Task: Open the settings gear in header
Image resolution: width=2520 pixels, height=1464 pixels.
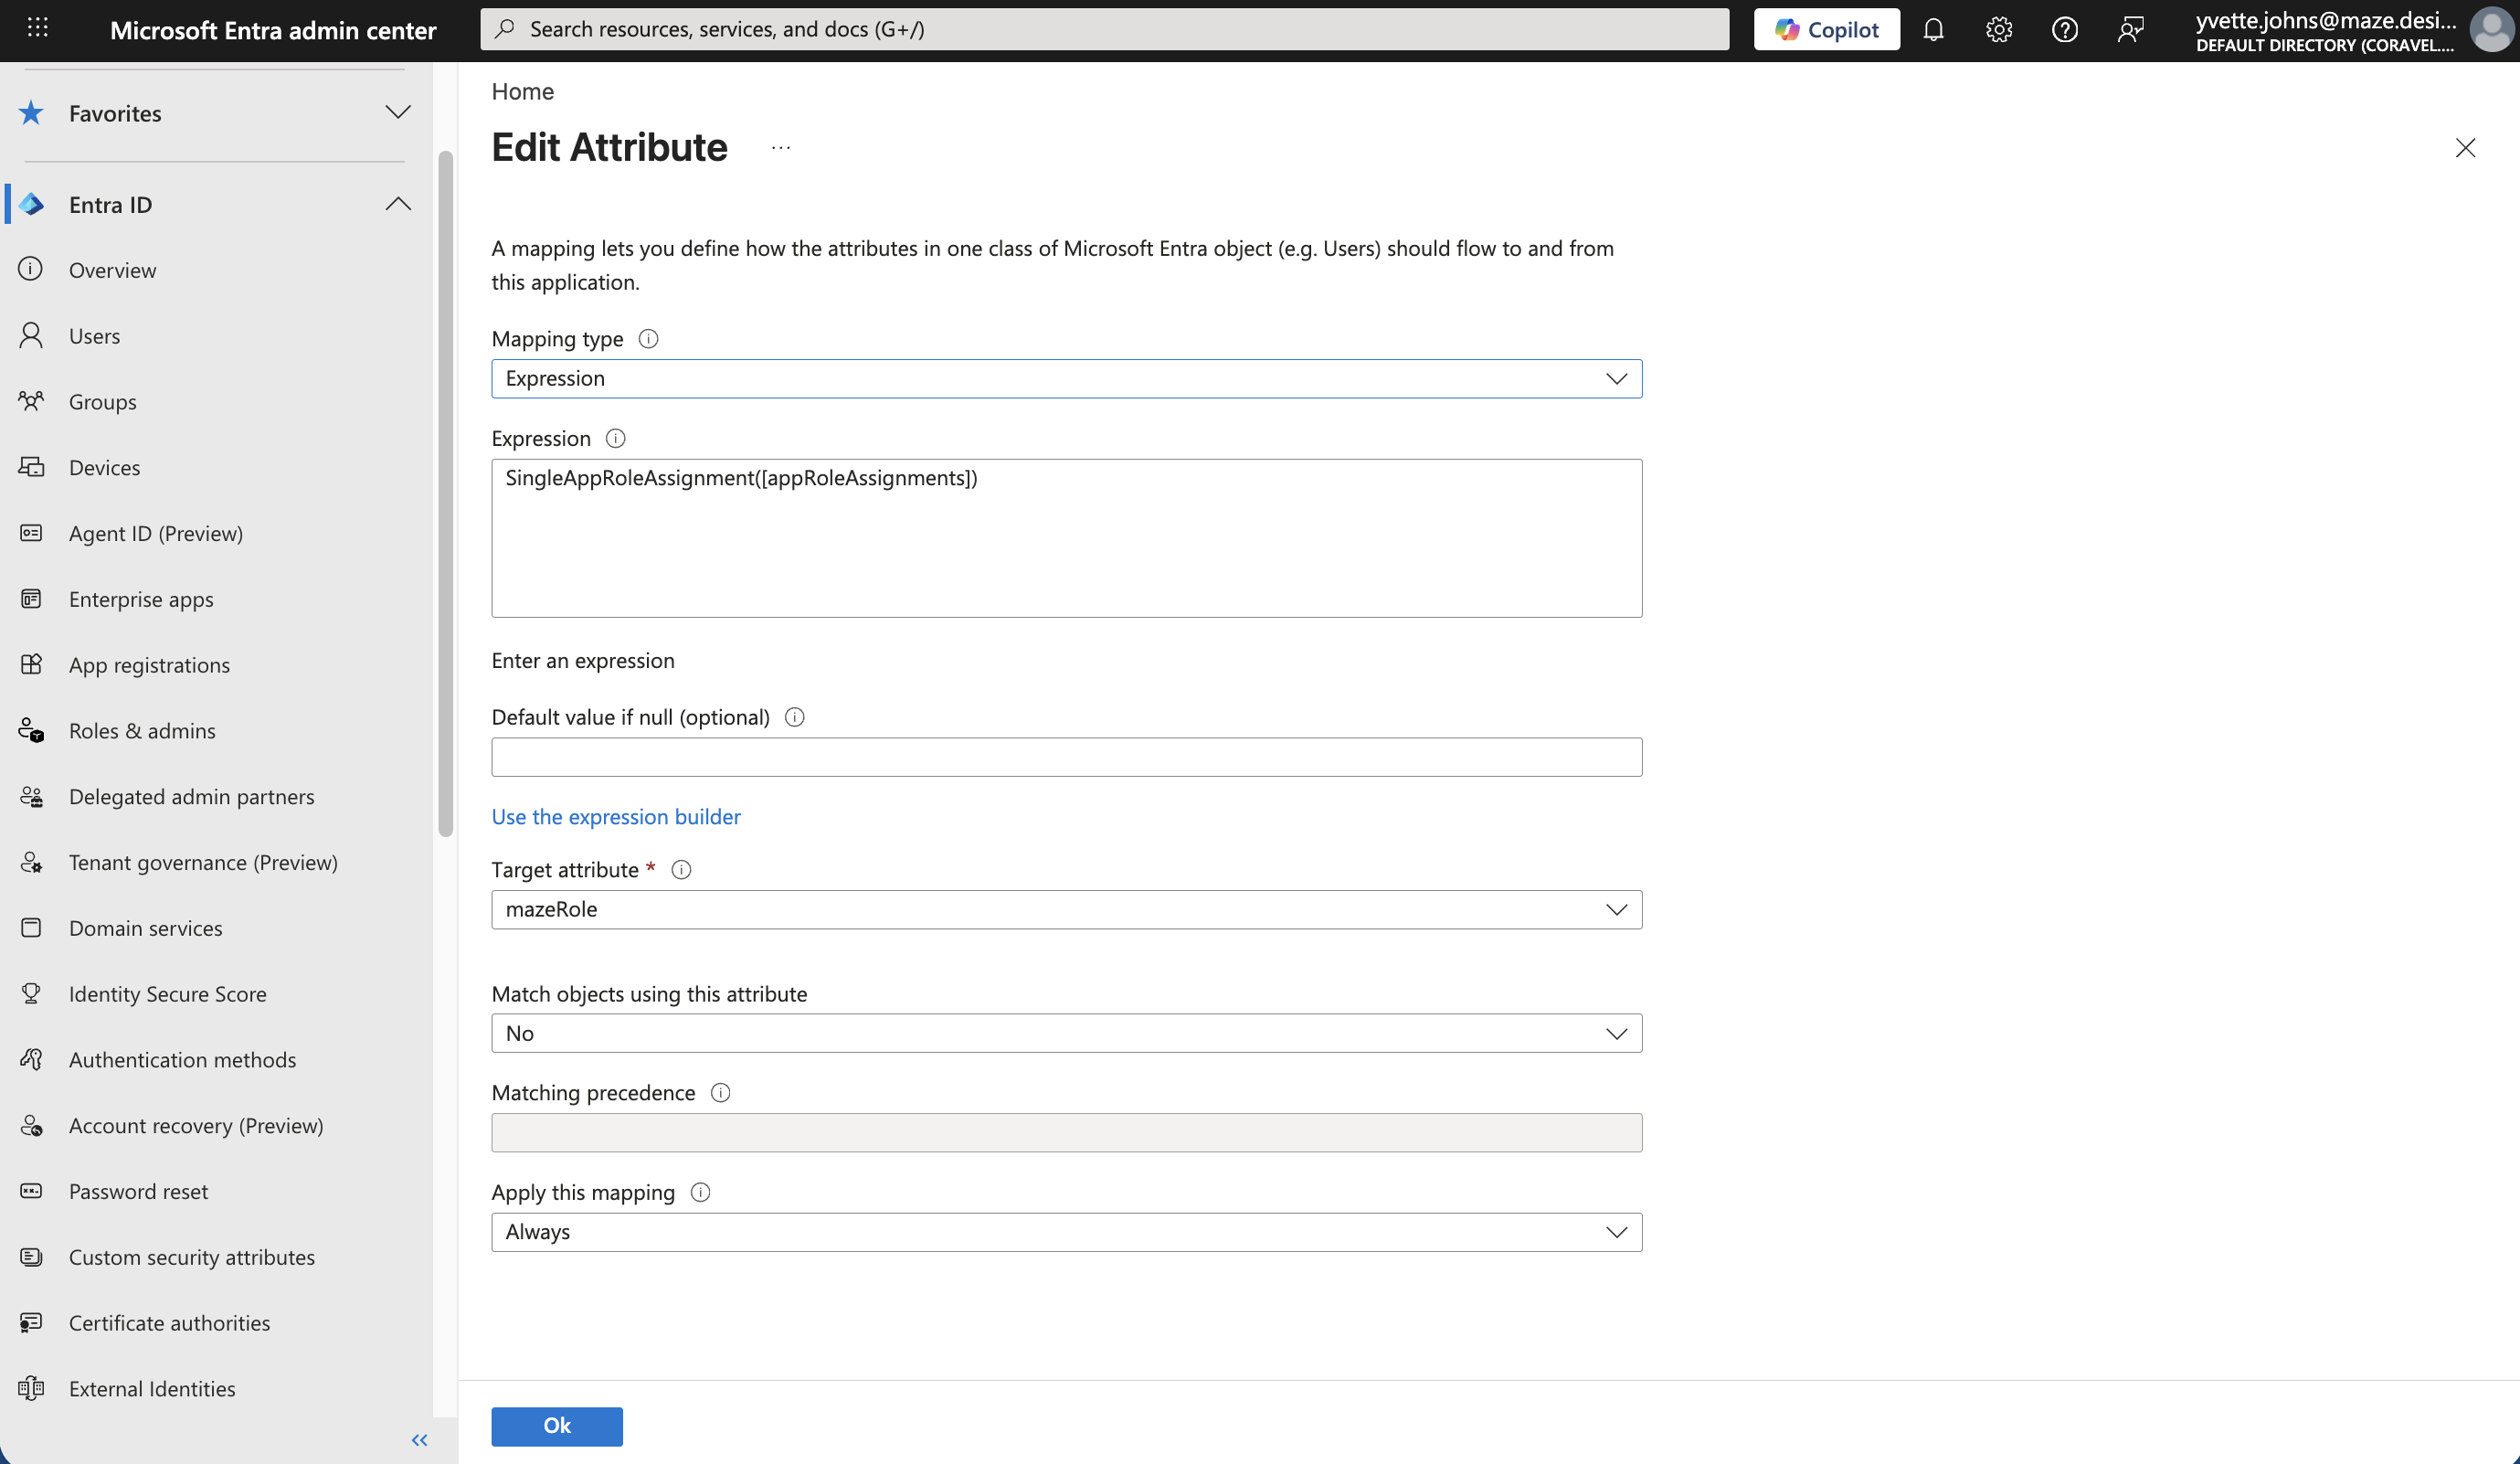Action: [x=1999, y=30]
